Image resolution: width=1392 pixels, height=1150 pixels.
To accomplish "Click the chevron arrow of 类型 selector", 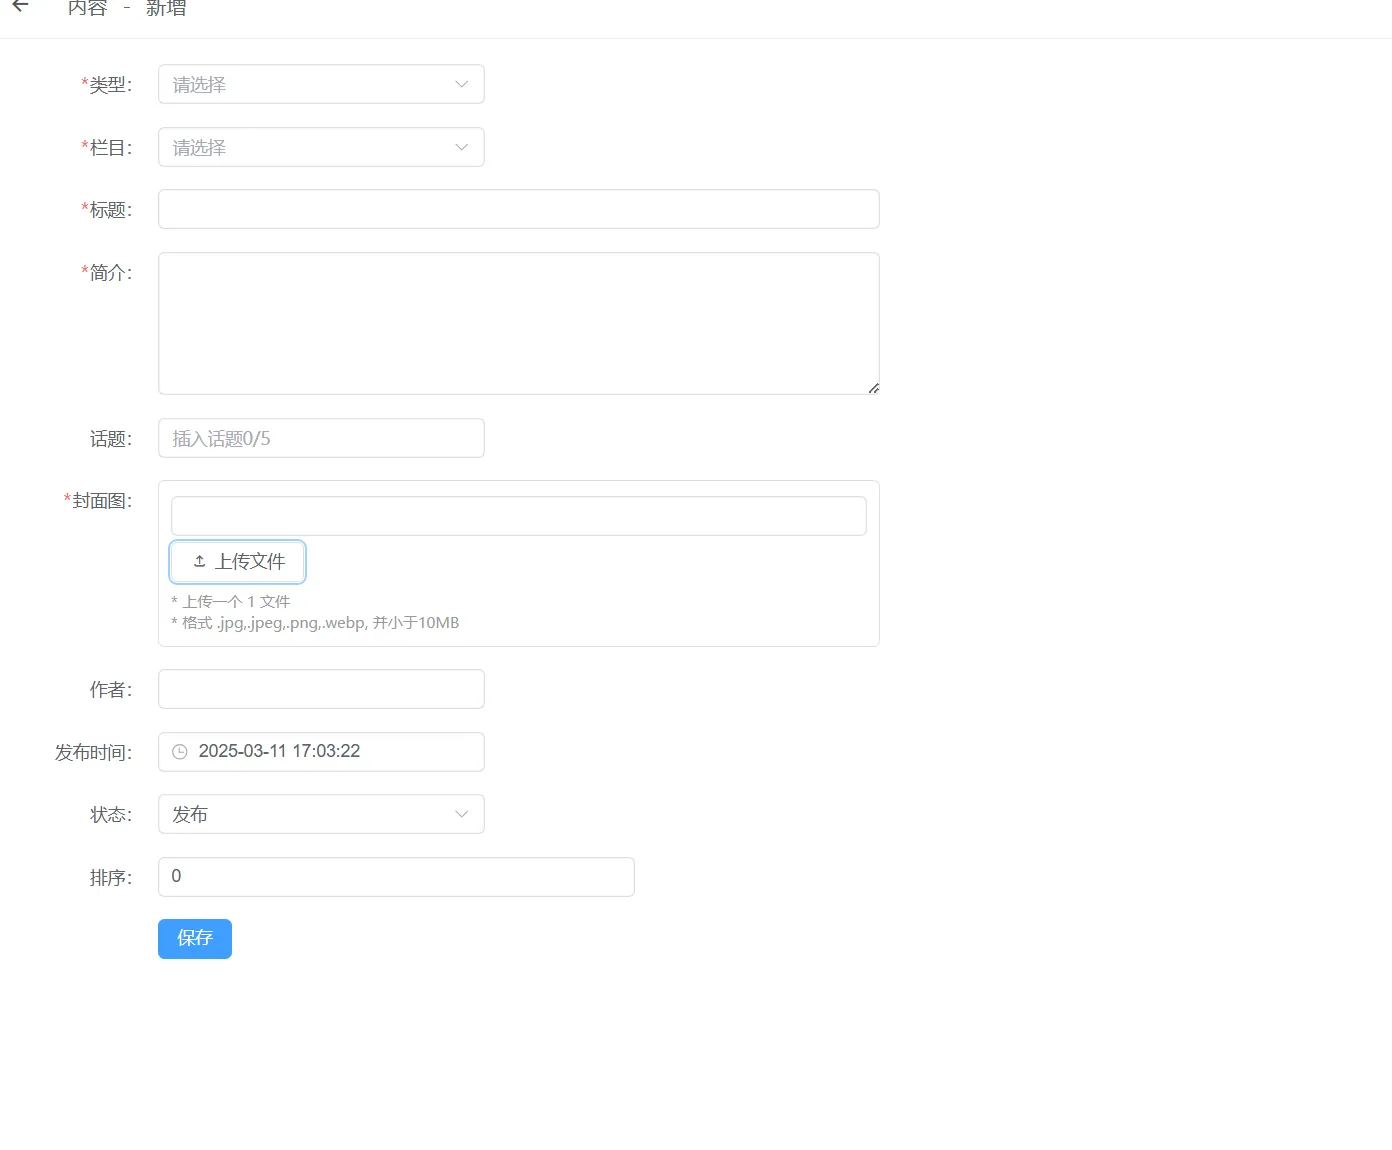I will point(461,85).
